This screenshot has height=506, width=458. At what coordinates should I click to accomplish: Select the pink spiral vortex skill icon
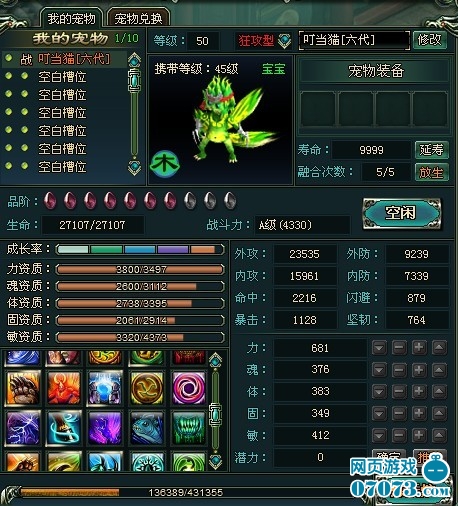[x=188, y=388]
